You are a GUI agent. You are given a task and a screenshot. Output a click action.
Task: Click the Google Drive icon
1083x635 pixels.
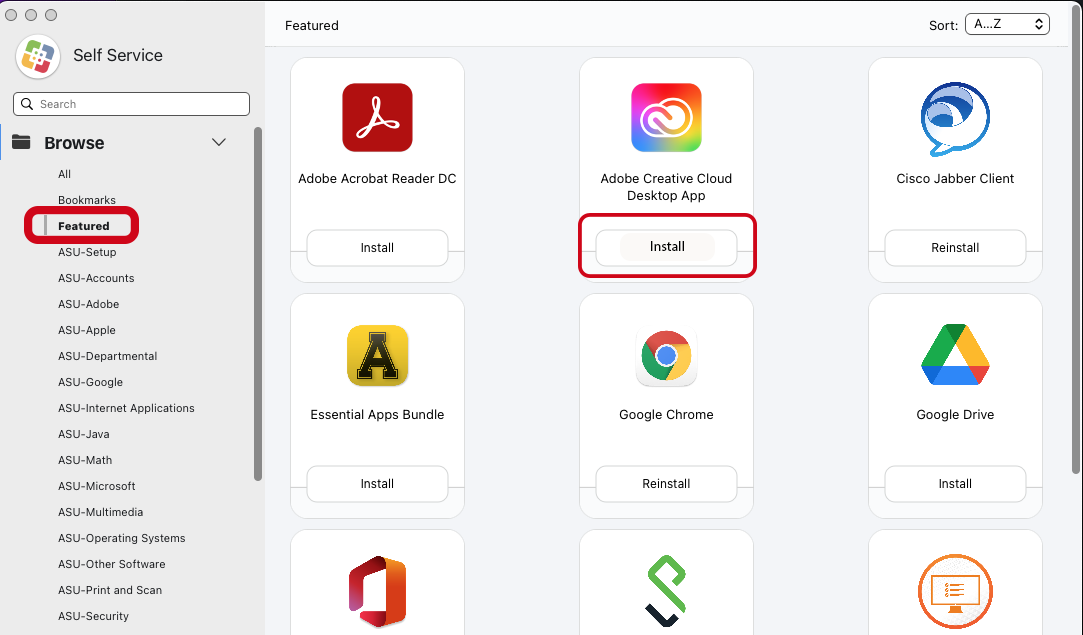955,354
